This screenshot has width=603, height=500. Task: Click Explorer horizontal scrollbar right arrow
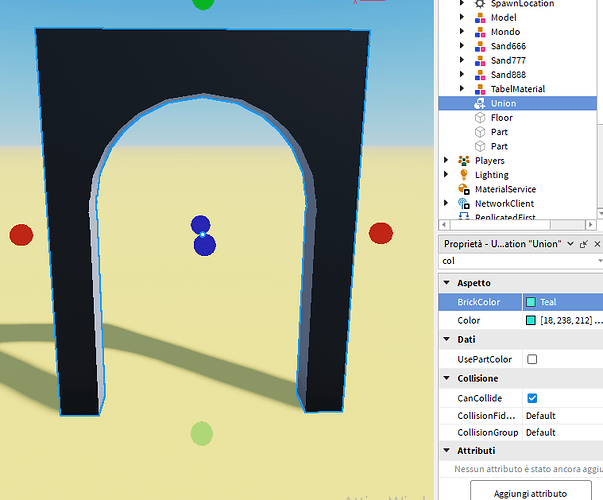click(591, 224)
